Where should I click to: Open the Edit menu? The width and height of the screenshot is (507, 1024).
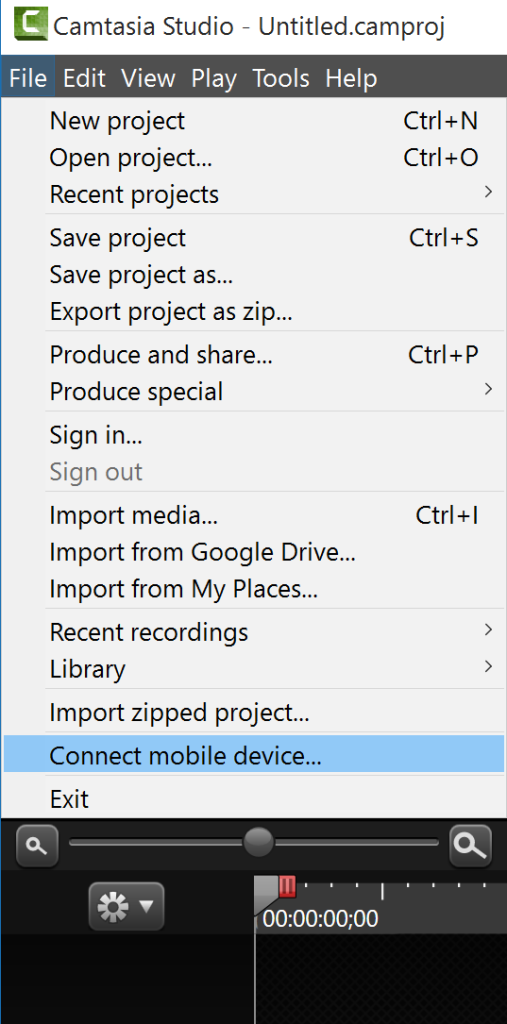point(84,78)
